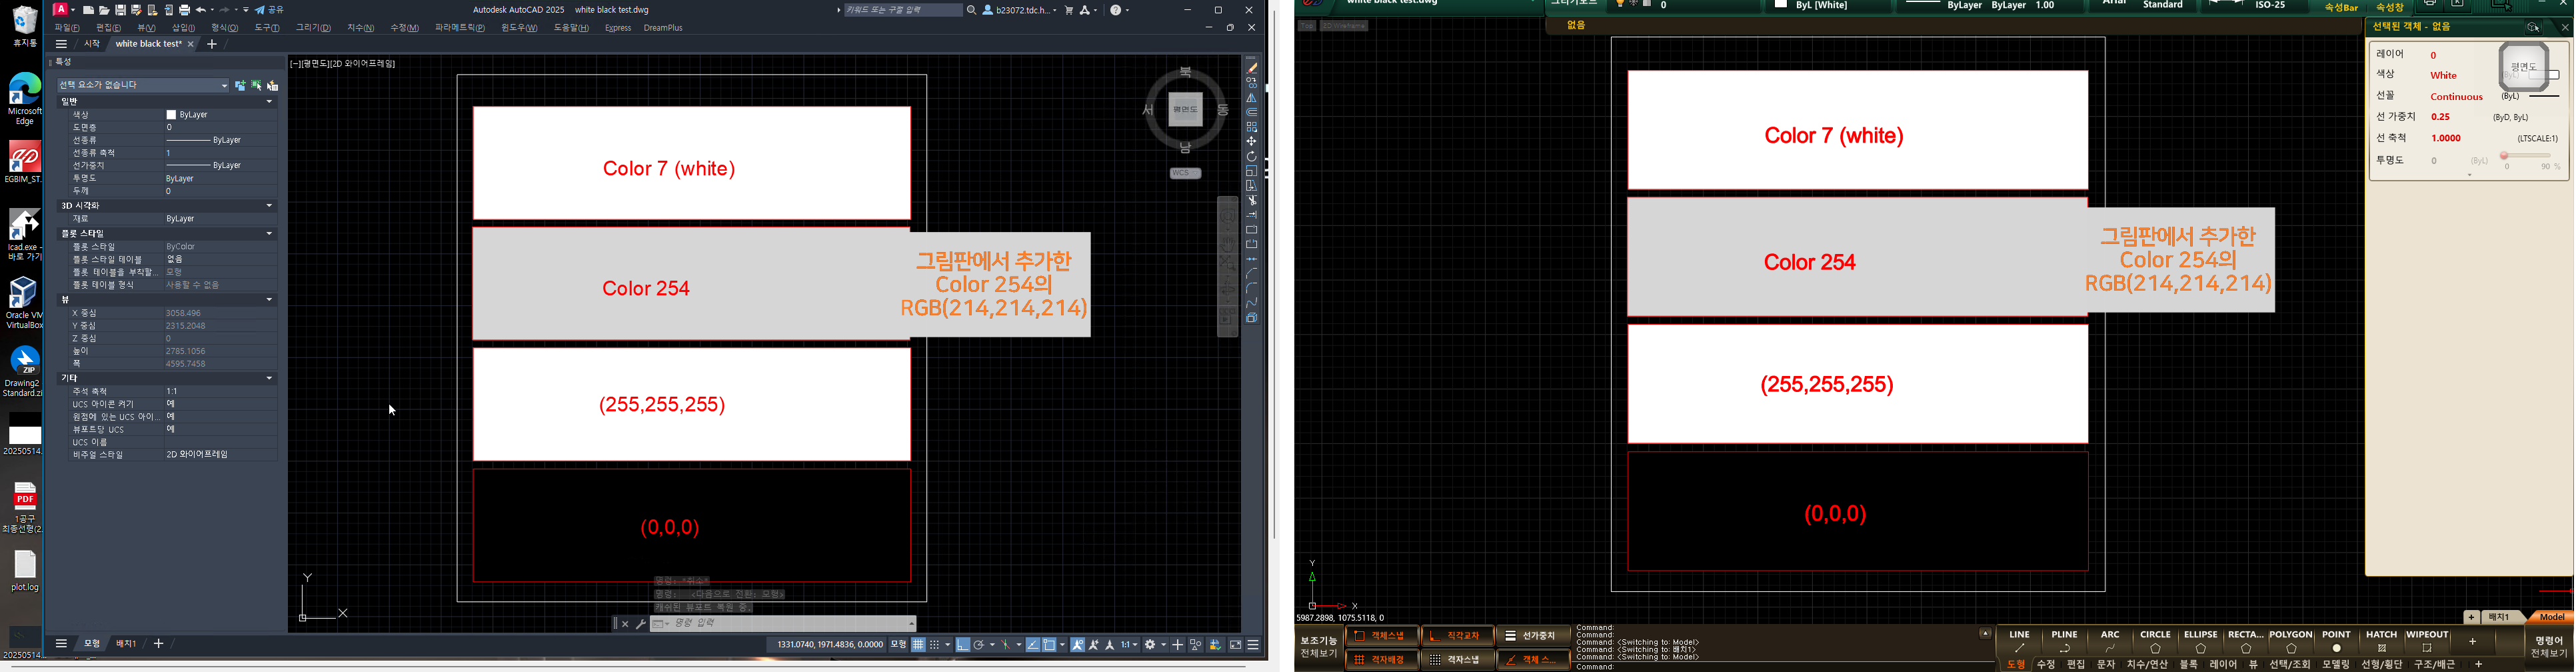Switch to the 배치1 layout tab in AutoCAD
2576x672 pixels.
coord(126,644)
